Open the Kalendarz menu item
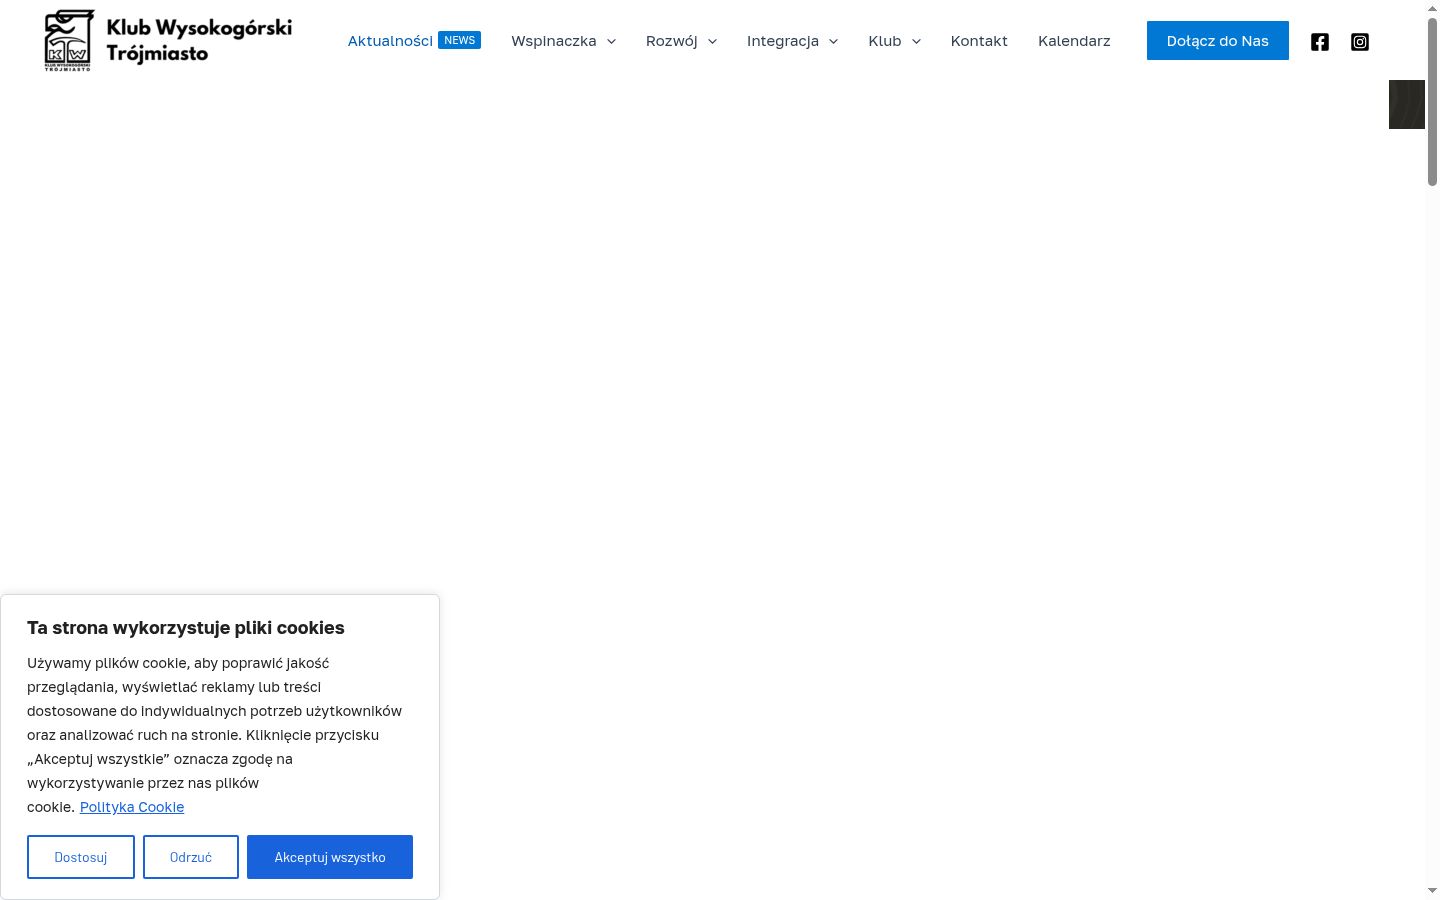This screenshot has height=900, width=1440. click(1074, 41)
